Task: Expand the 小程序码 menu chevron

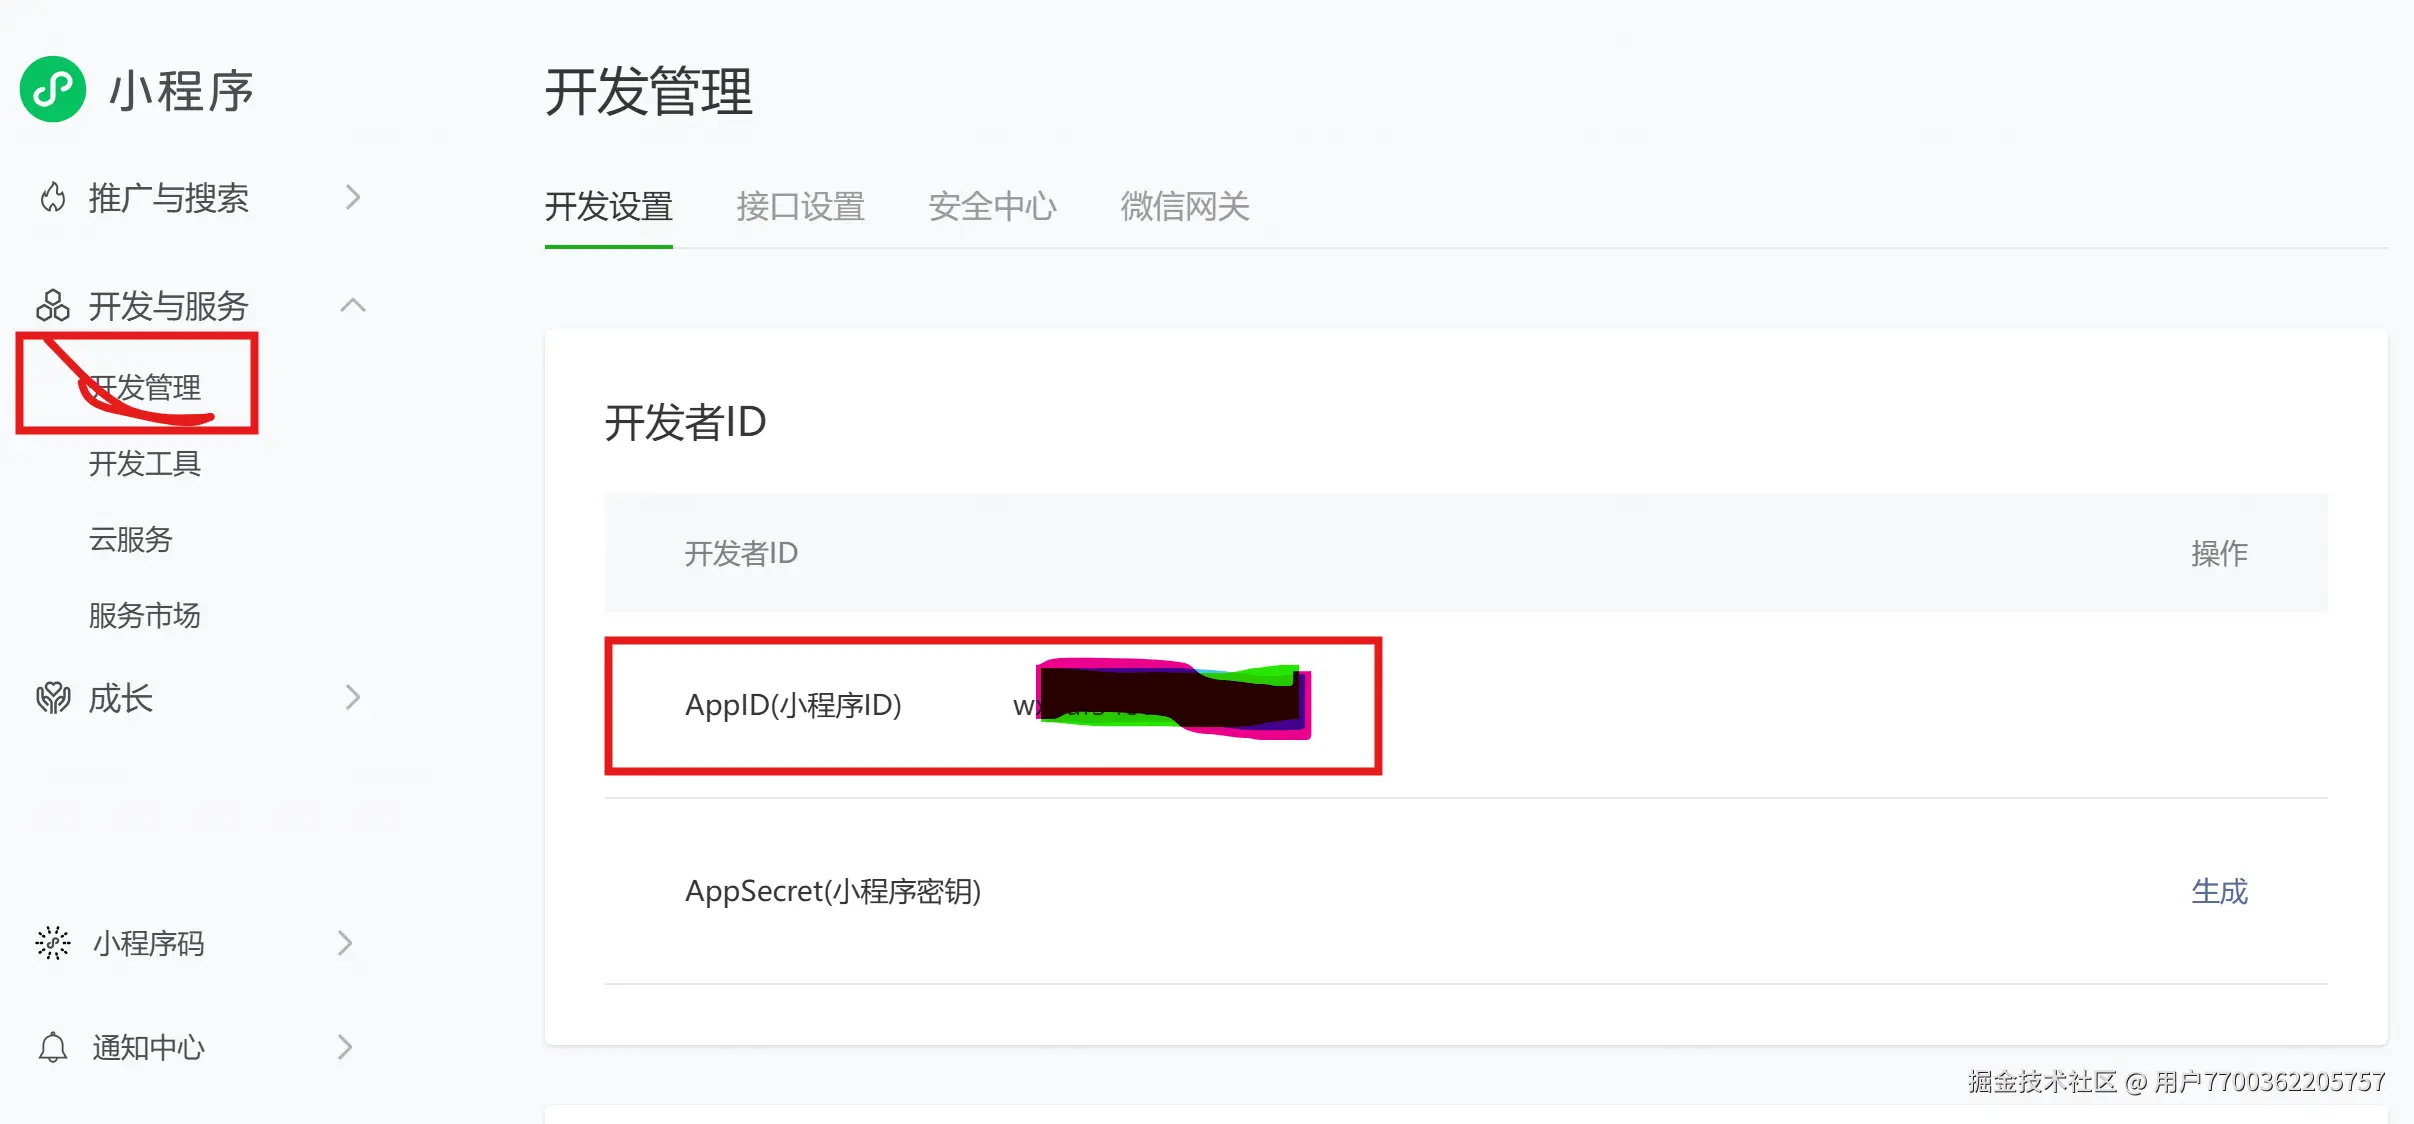Action: pyautogui.click(x=345, y=943)
